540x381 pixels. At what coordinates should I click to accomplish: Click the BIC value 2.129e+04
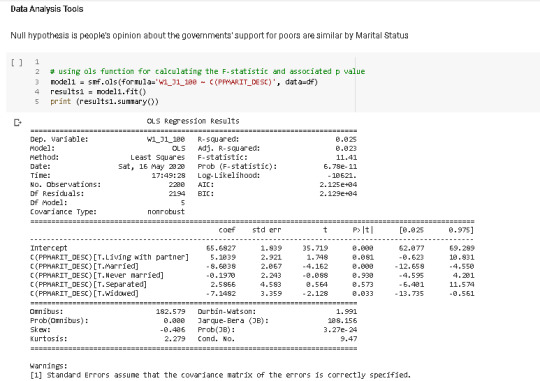(338, 193)
